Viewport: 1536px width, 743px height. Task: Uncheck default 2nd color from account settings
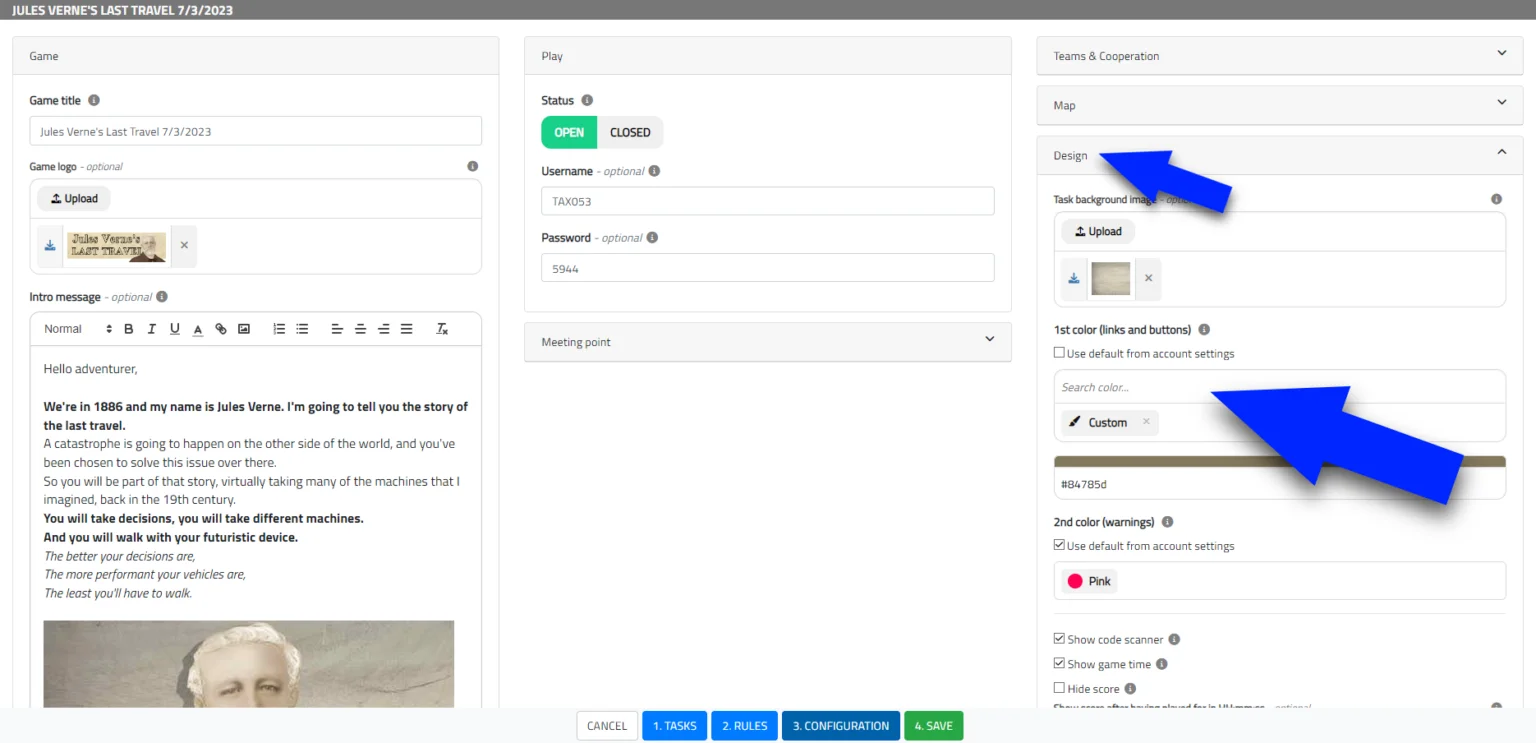[x=1059, y=546]
